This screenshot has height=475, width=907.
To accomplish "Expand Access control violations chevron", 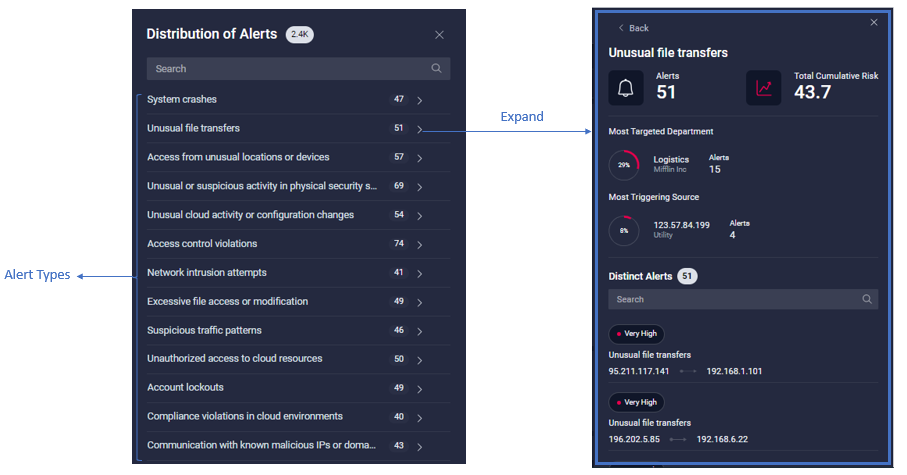I will [x=420, y=244].
